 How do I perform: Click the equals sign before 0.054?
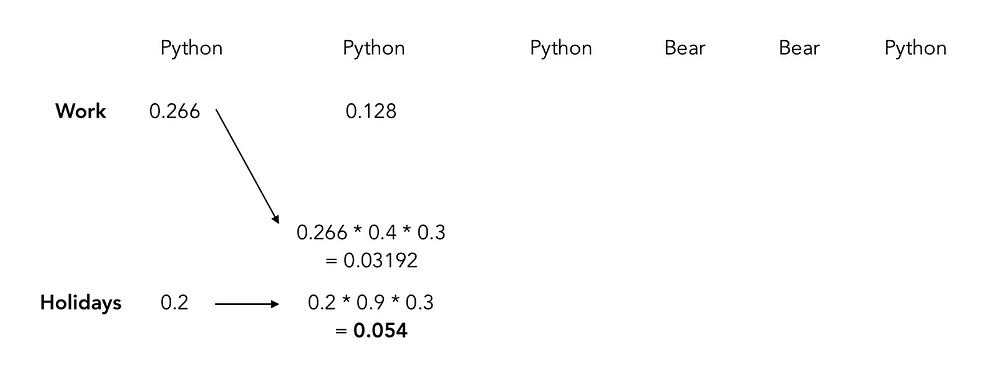click(341, 332)
